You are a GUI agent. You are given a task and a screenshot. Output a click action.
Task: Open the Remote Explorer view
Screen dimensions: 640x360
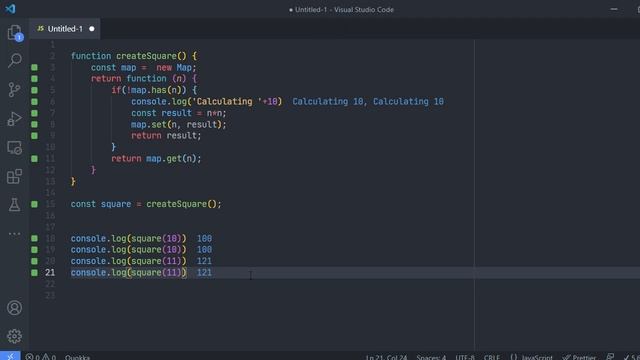pos(15,148)
